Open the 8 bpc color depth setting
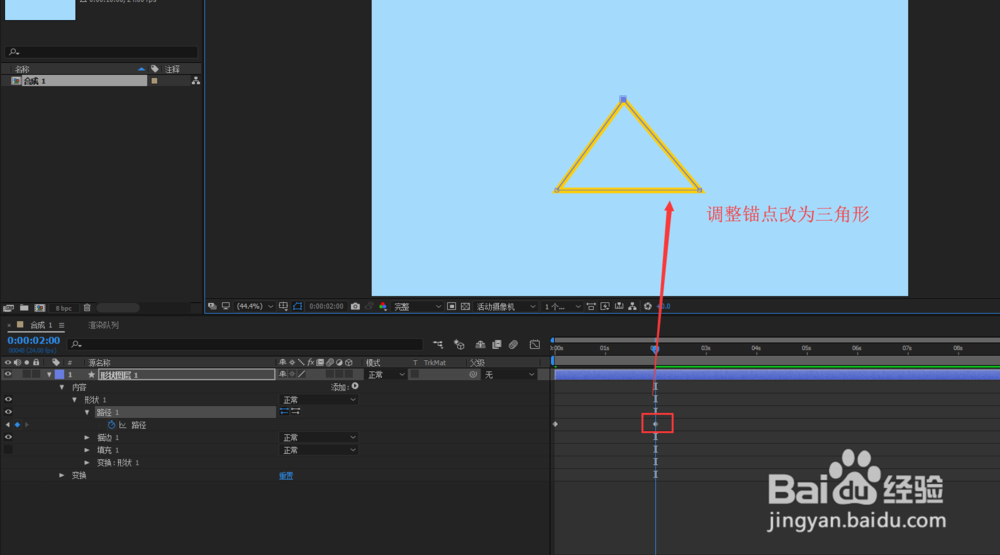Viewport: 1000px width, 555px height. pos(63,308)
